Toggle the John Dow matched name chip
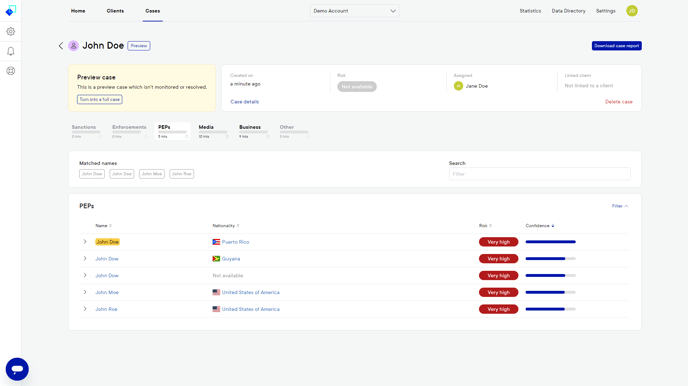688x386 pixels. pos(92,174)
